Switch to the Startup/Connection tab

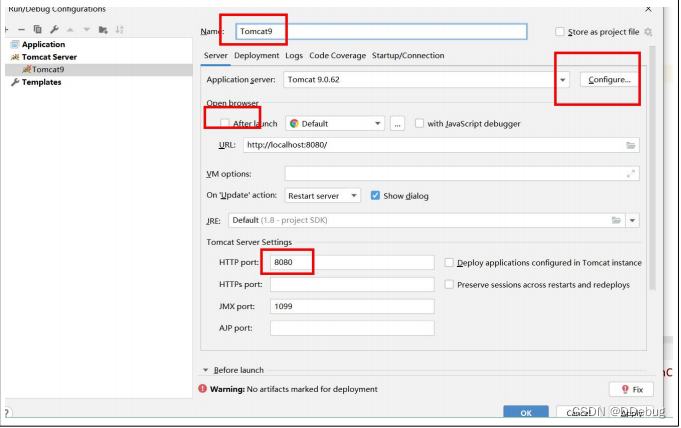coord(408,56)
